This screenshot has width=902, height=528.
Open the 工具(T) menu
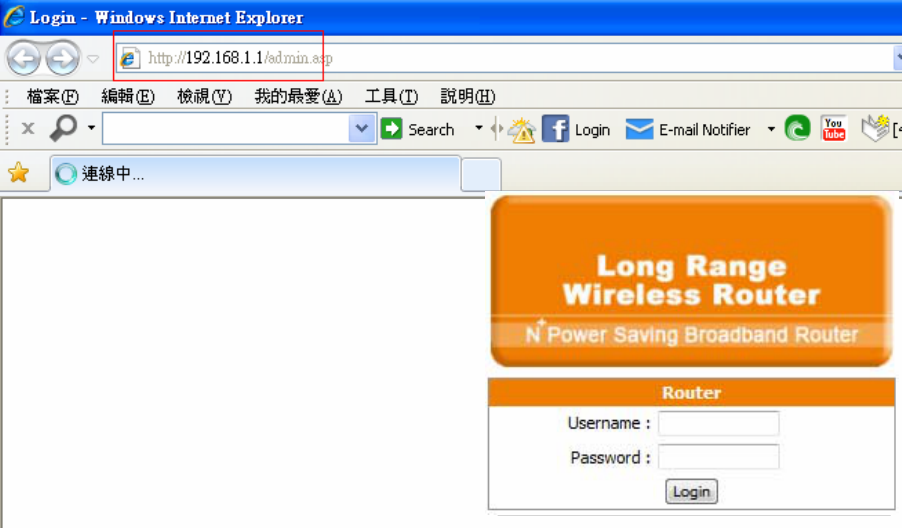[391, 96]
